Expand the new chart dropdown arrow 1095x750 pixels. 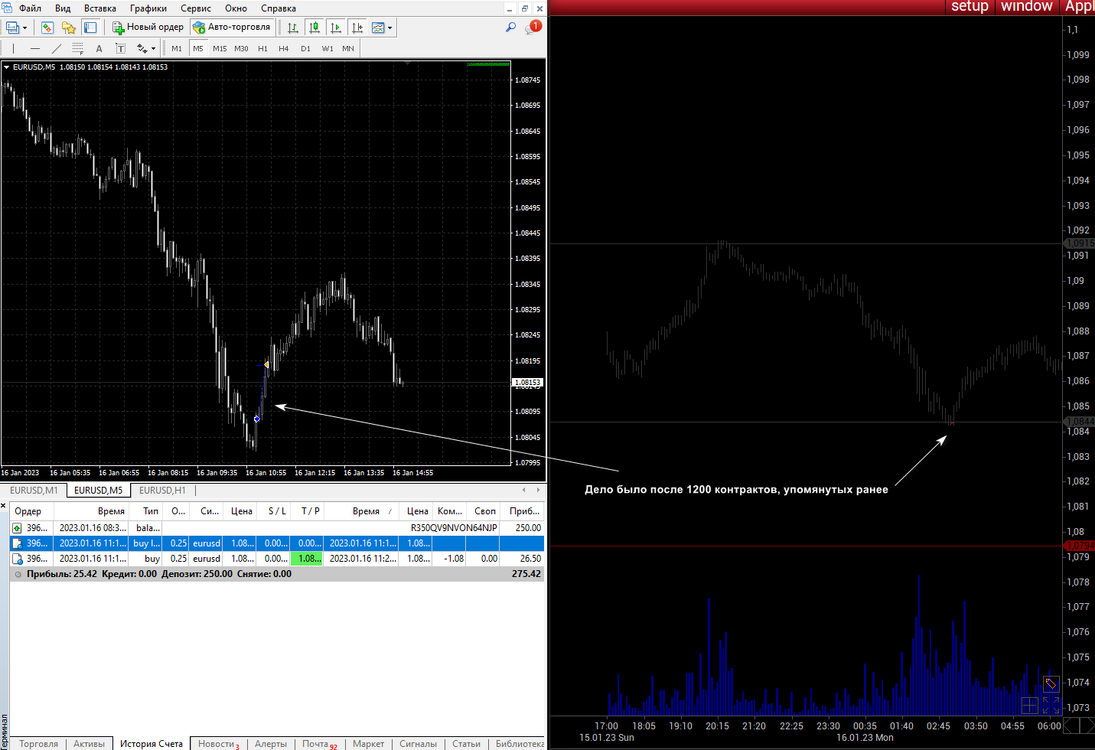(x=24, y=28)
